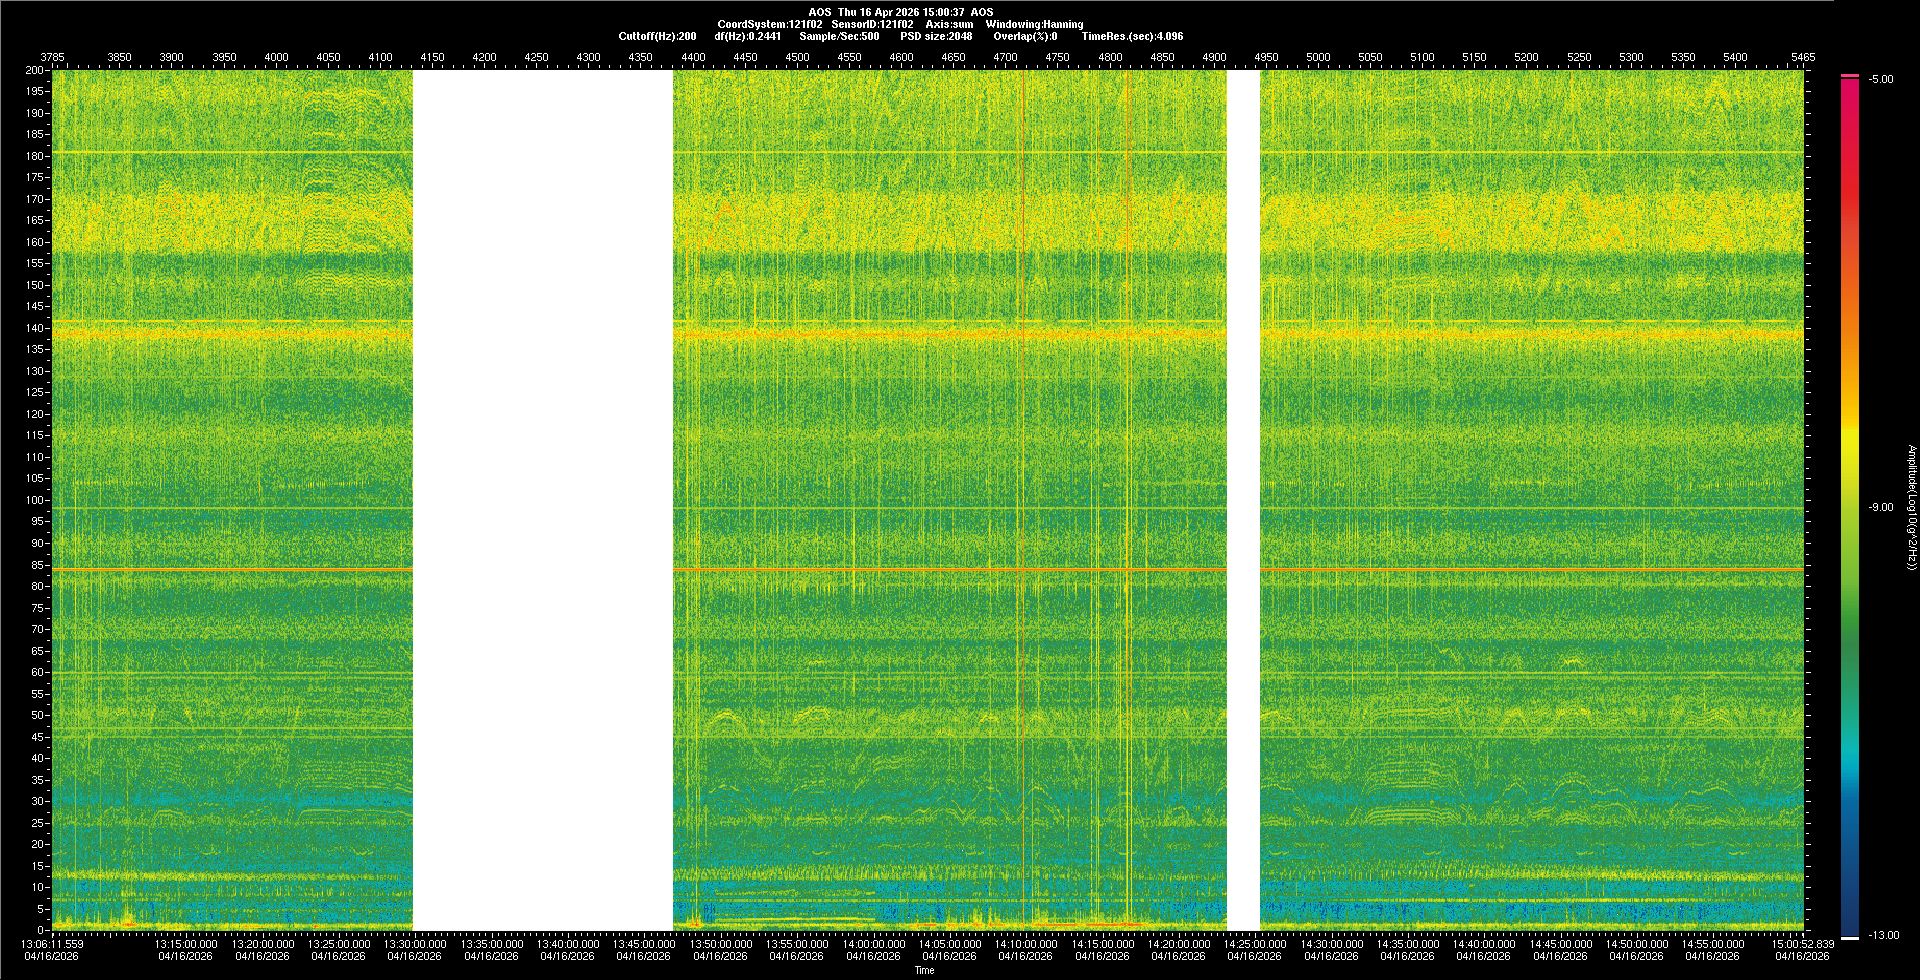Click the 4400 tick on top axis
Image resolution: width=1920 pixels, height=980 pixels.
[x=693, y=57]
